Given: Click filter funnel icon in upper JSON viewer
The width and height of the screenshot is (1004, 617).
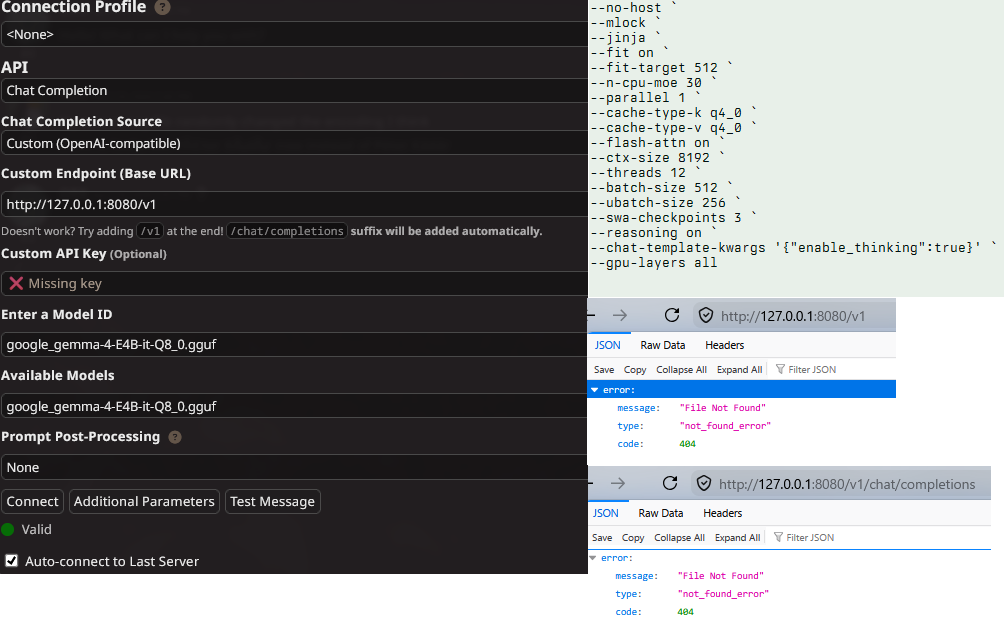Looking at the screenshot, I should 780,369.
